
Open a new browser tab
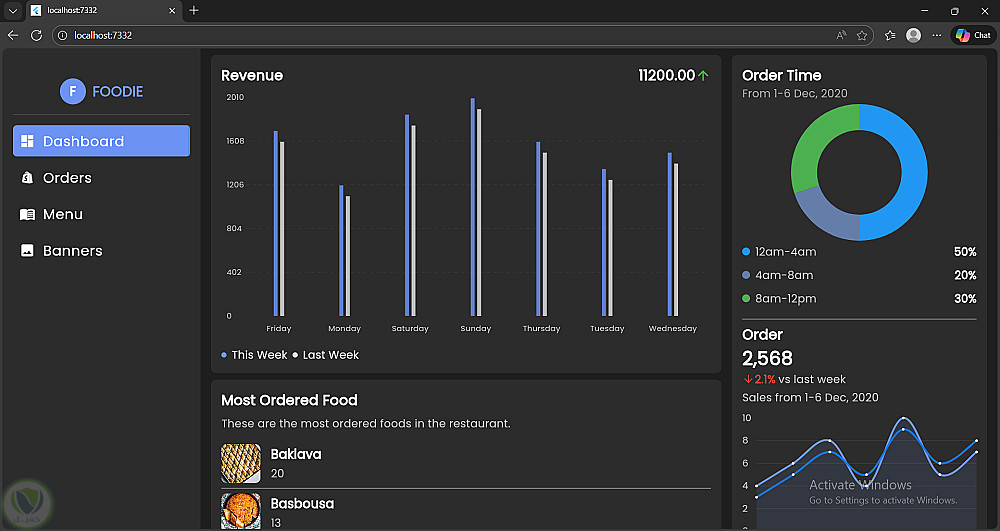point(194,10)
